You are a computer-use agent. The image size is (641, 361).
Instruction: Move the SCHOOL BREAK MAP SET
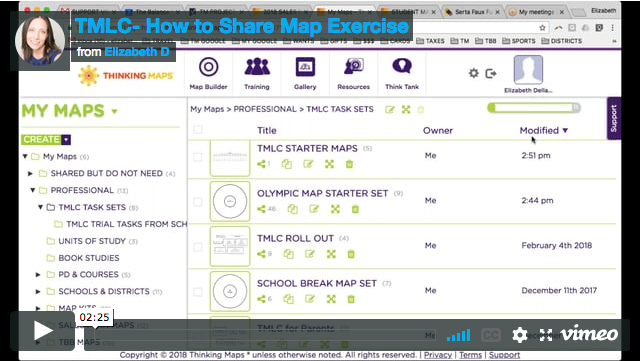pyautogui.click(x=331, y=299)
